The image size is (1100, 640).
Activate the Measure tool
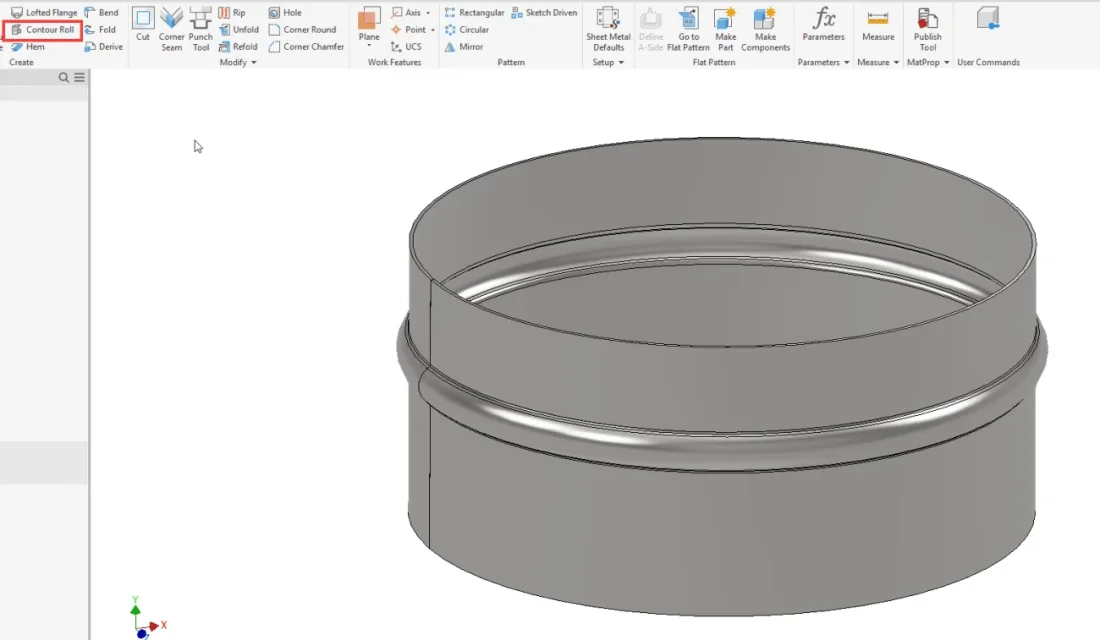tap(878, 25)
